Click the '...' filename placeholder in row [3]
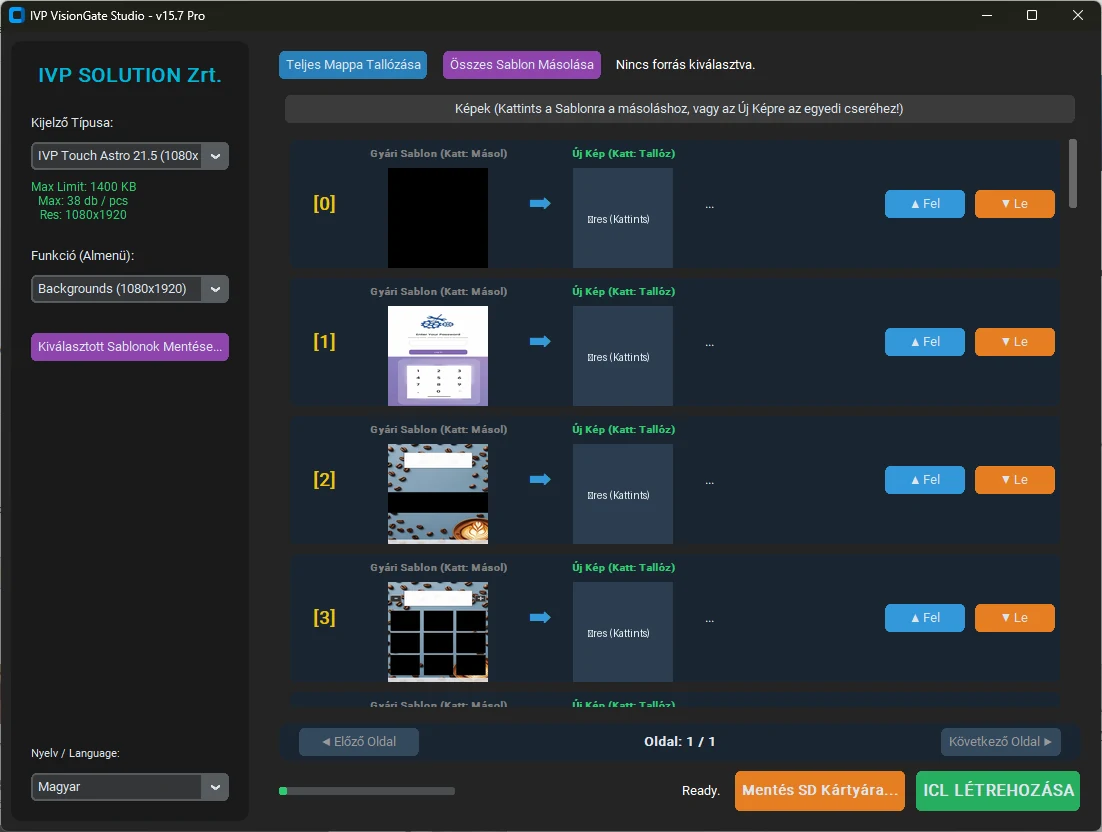The image size is (1102, 832). (x=710, y=620)
